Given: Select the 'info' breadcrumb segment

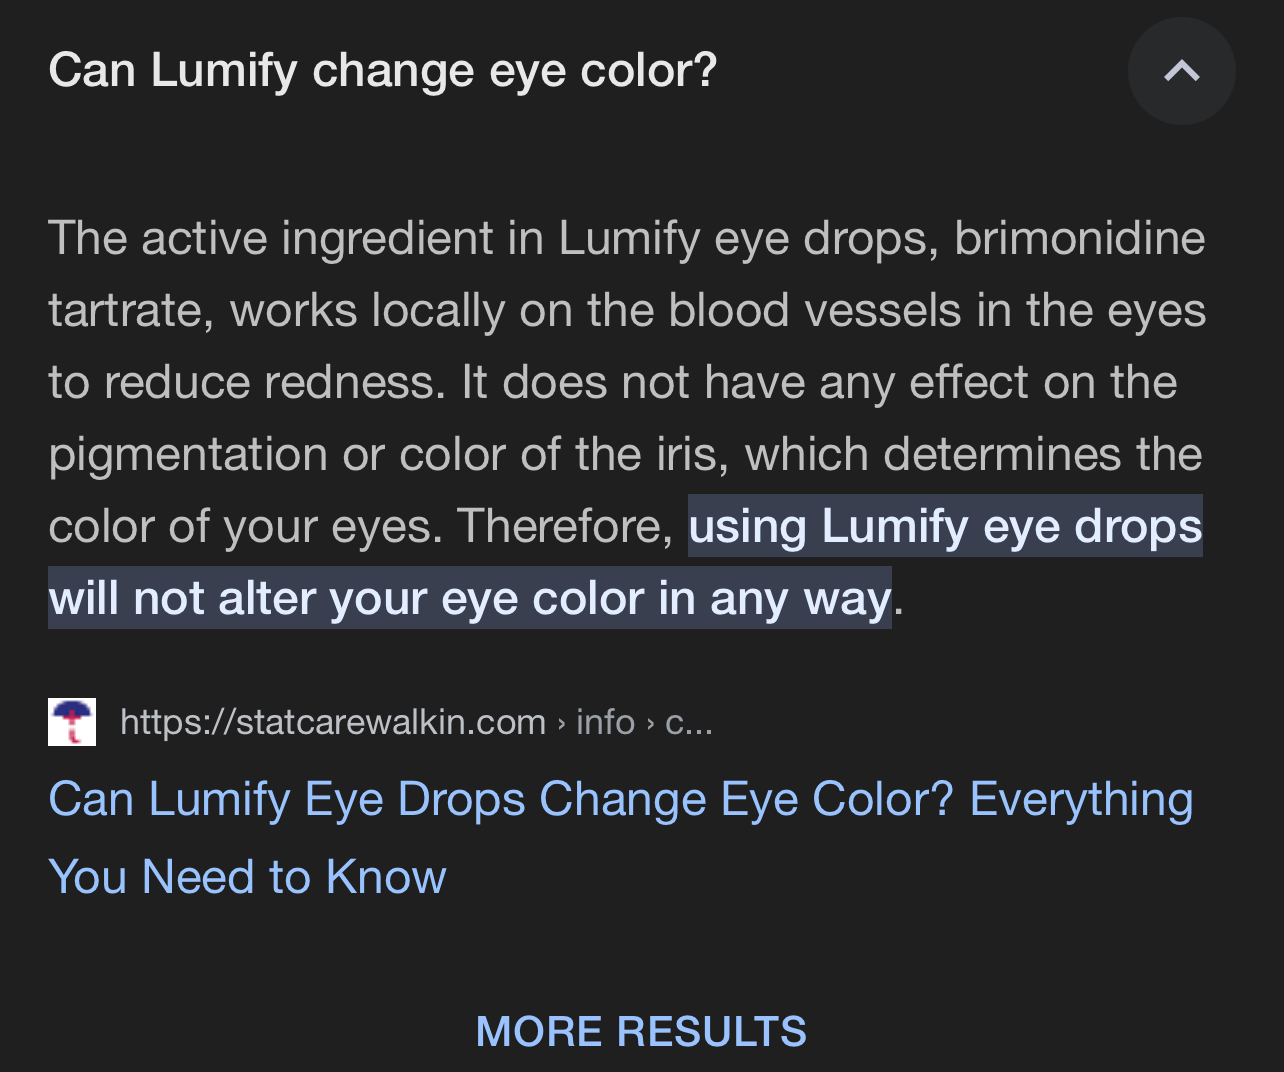Looking at the screenshot, I should [605, 722].
